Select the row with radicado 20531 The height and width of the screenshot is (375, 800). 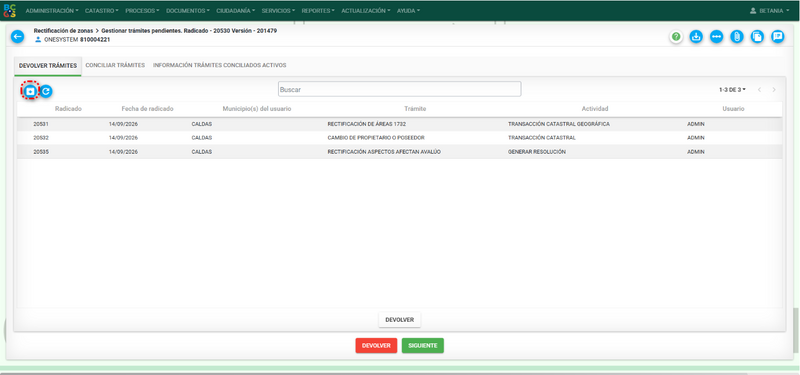(399, 124)
